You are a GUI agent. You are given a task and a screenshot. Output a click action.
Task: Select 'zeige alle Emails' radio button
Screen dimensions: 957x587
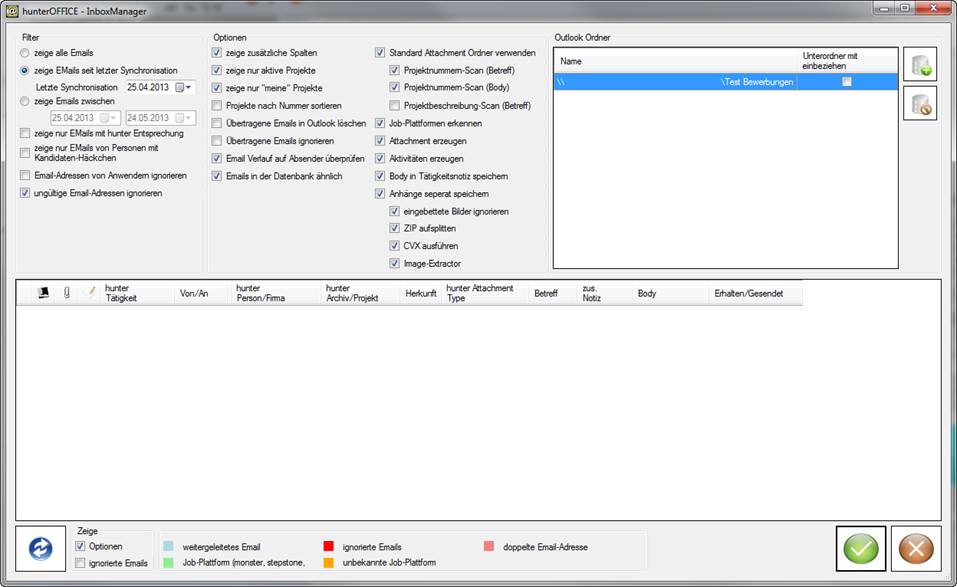[x=25, y=52]
